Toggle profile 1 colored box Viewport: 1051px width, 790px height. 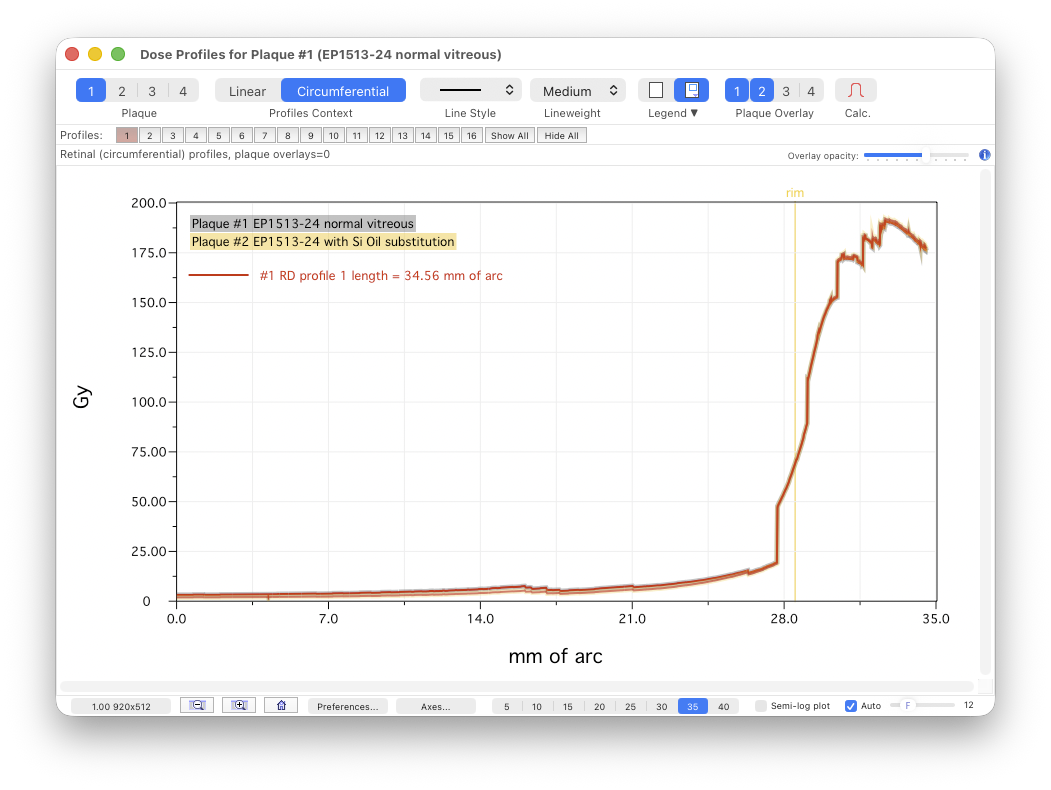point(127,136)
